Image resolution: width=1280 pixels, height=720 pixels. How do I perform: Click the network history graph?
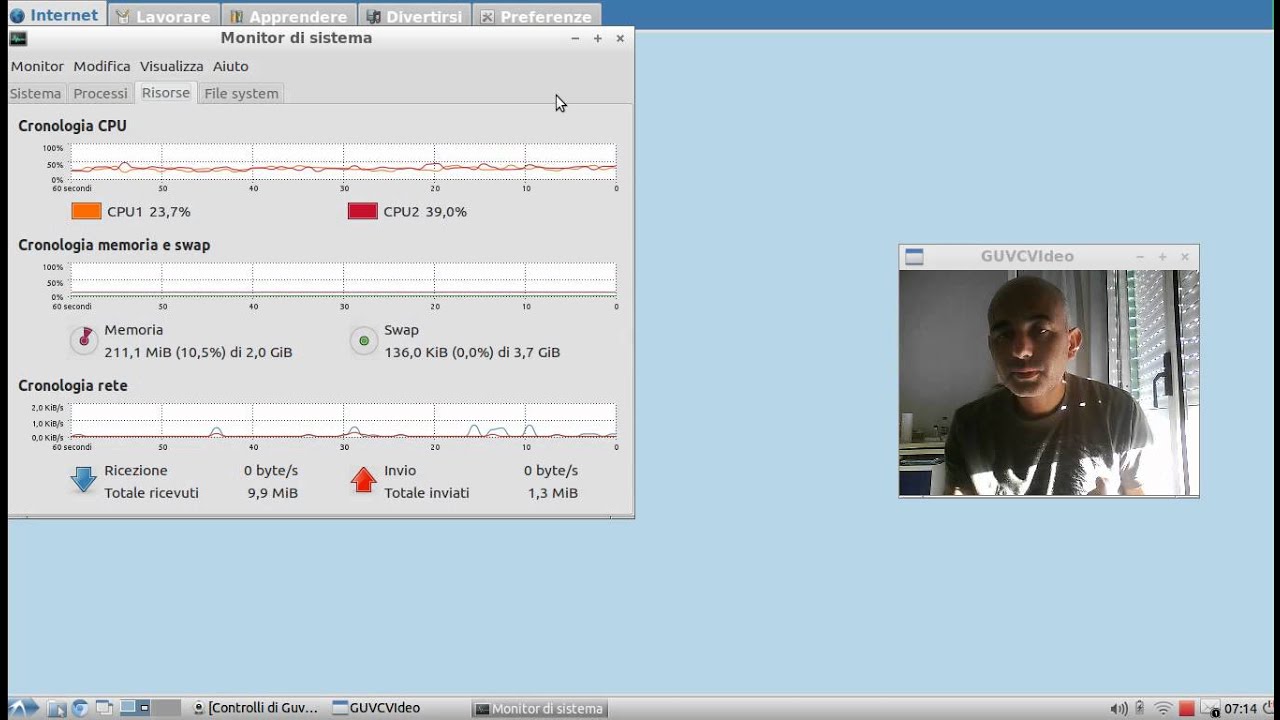pyautogui.click(x=343, y=421)
